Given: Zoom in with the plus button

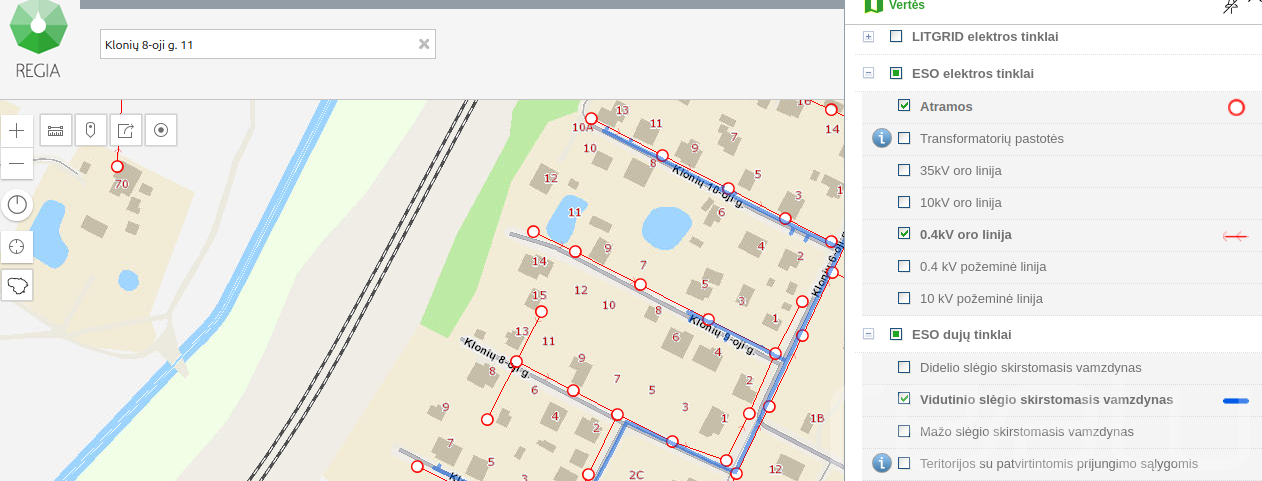Looking at the screenshot, I should pos(17,130).
